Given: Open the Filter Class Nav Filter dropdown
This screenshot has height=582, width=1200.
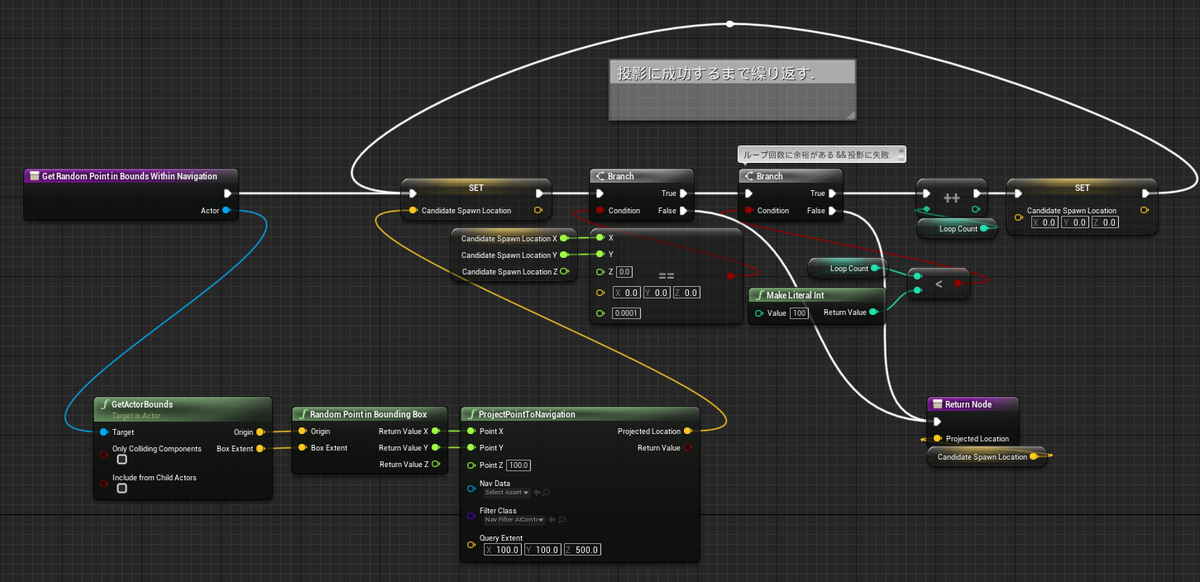Looking at the screenshot, I should click(514, 520).
